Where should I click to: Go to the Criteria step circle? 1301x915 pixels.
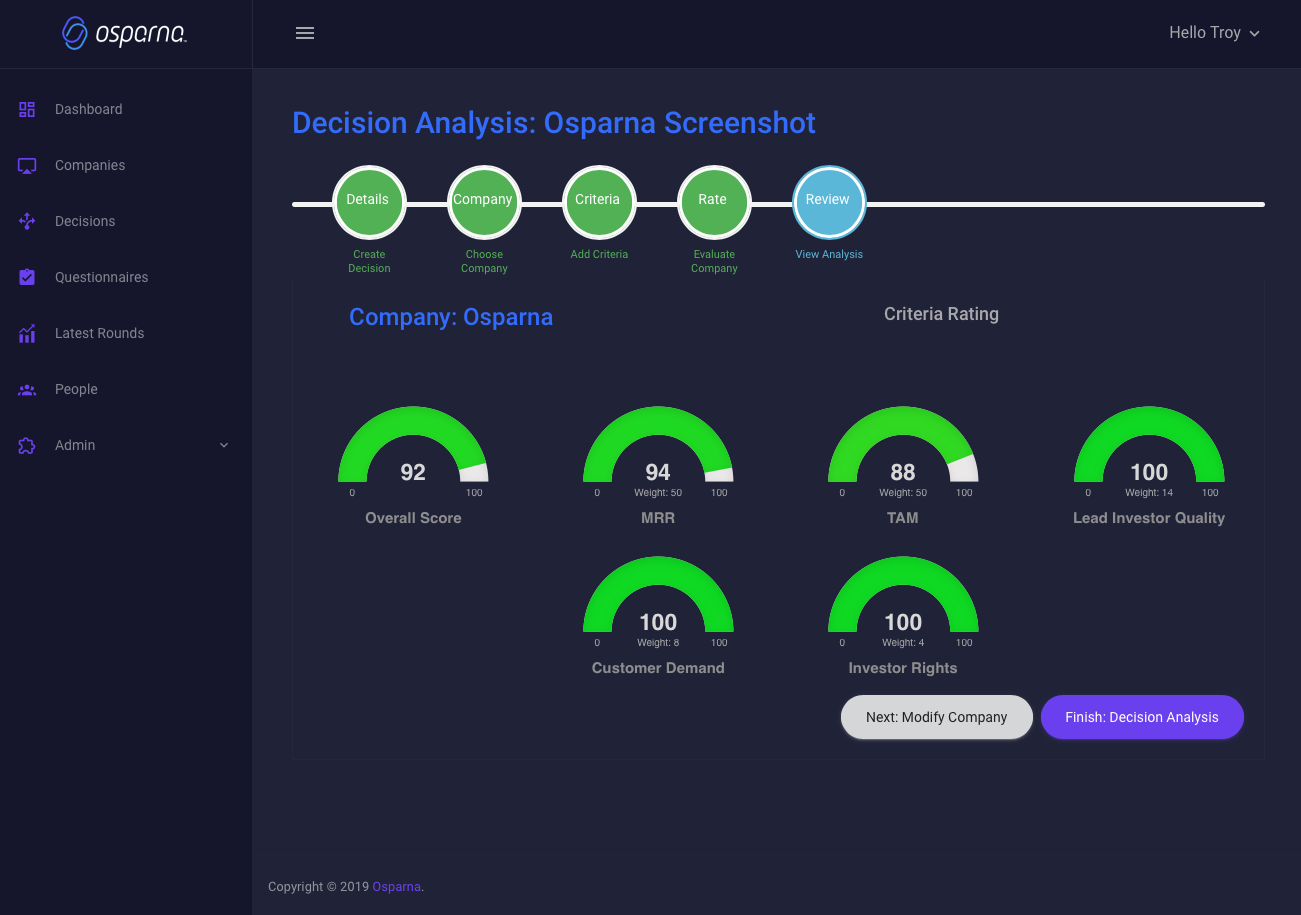tap(598, 202)
